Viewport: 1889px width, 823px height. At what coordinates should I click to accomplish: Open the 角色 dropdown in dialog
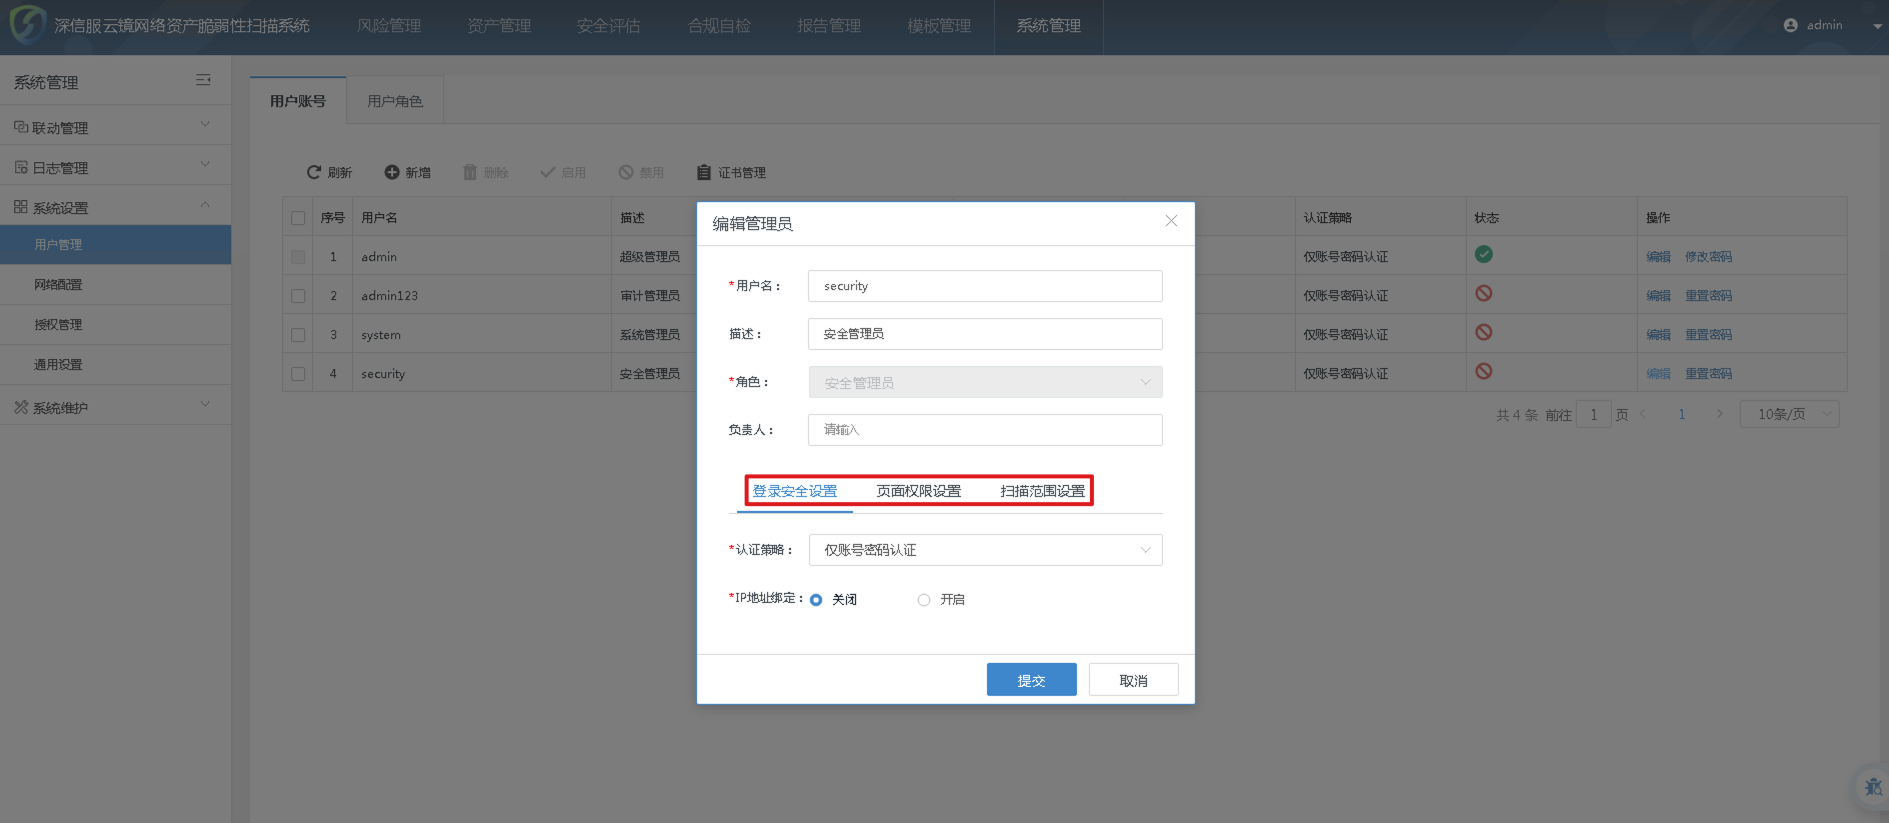985,382
